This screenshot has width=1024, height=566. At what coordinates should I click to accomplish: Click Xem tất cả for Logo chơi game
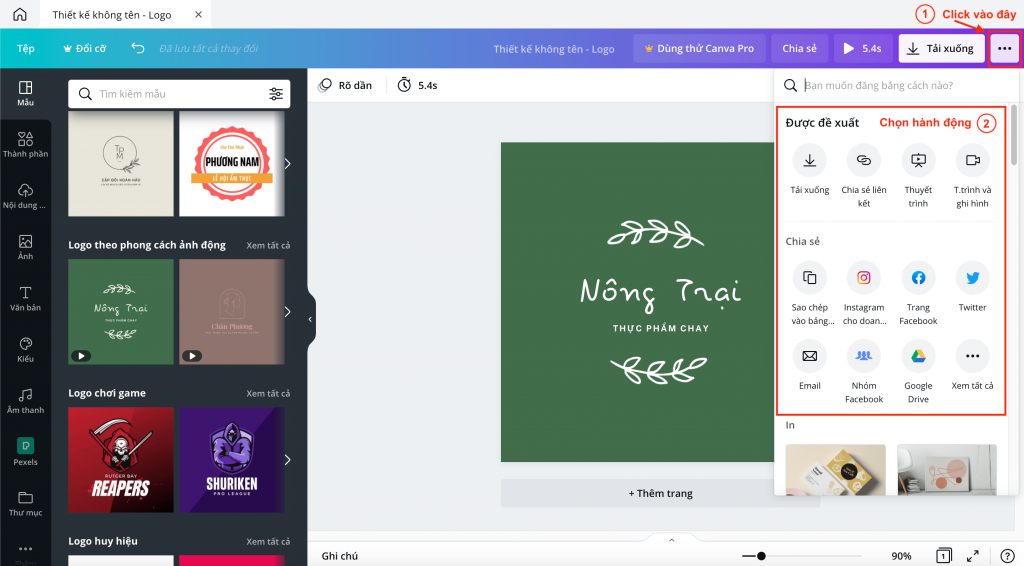268,394
